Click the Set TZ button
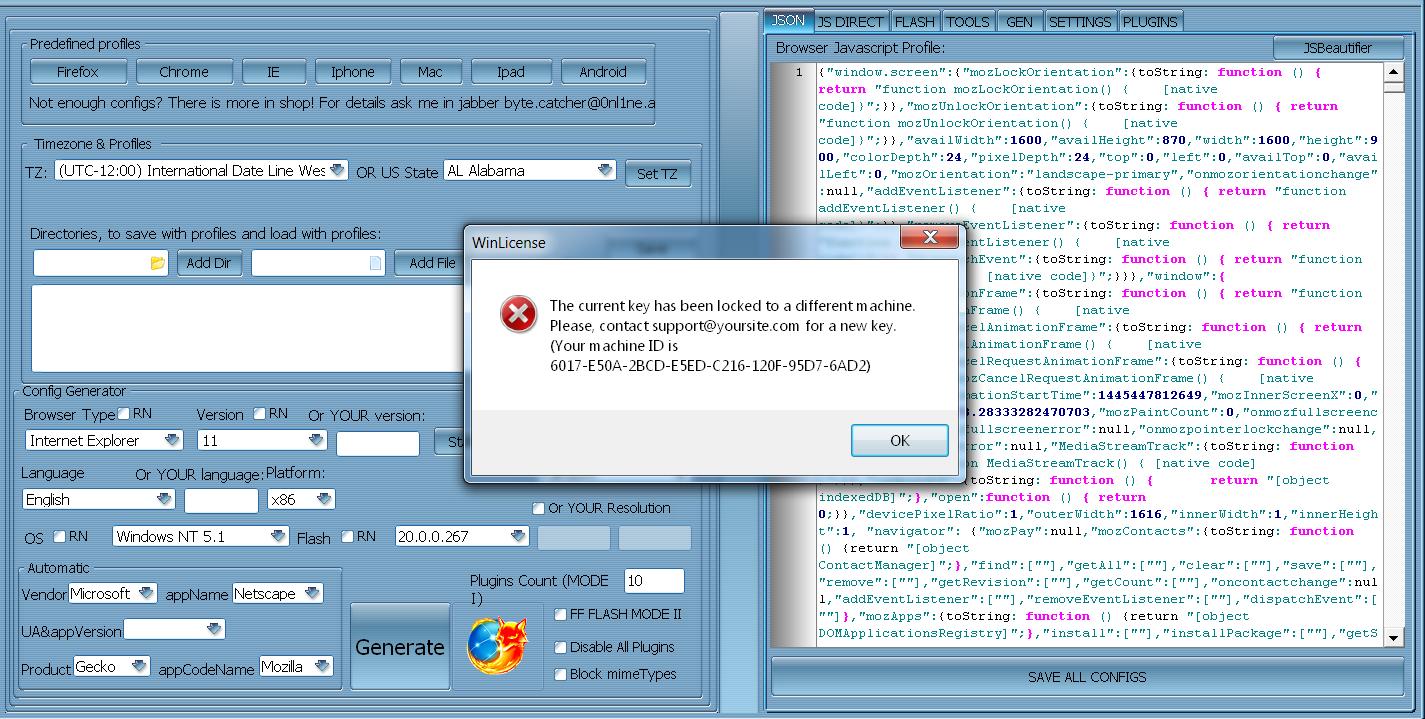The height and width of the screenshot is (719, 1425). pos(657,173)
